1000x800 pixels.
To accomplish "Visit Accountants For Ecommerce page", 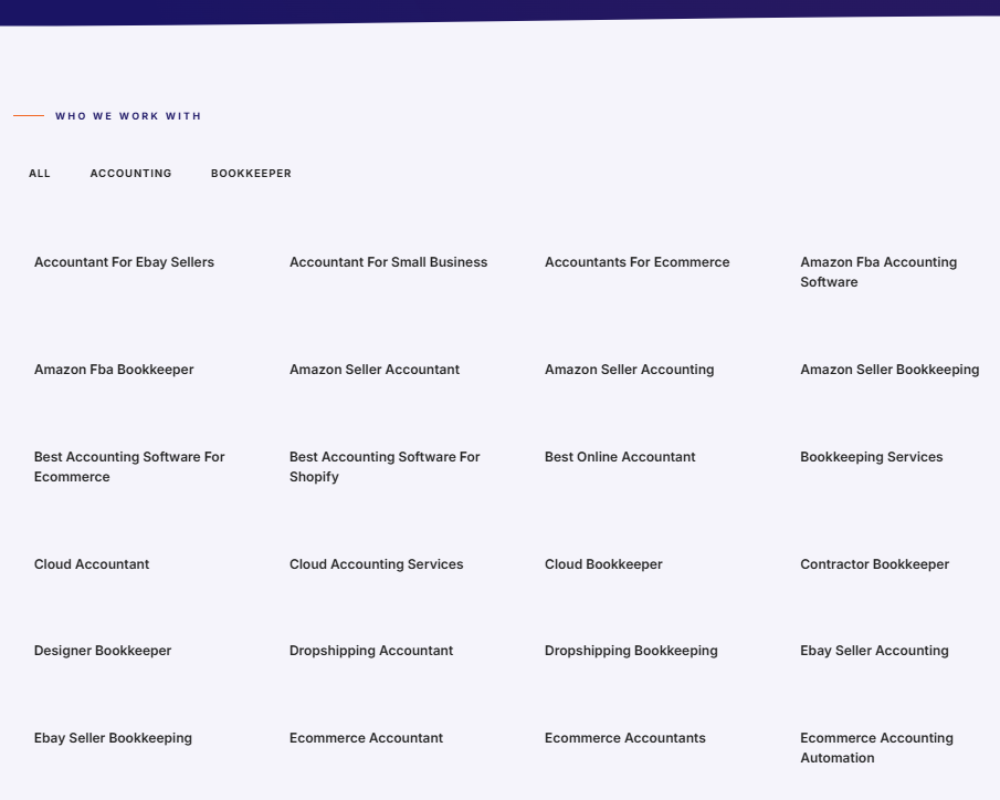I will point(637,262).
